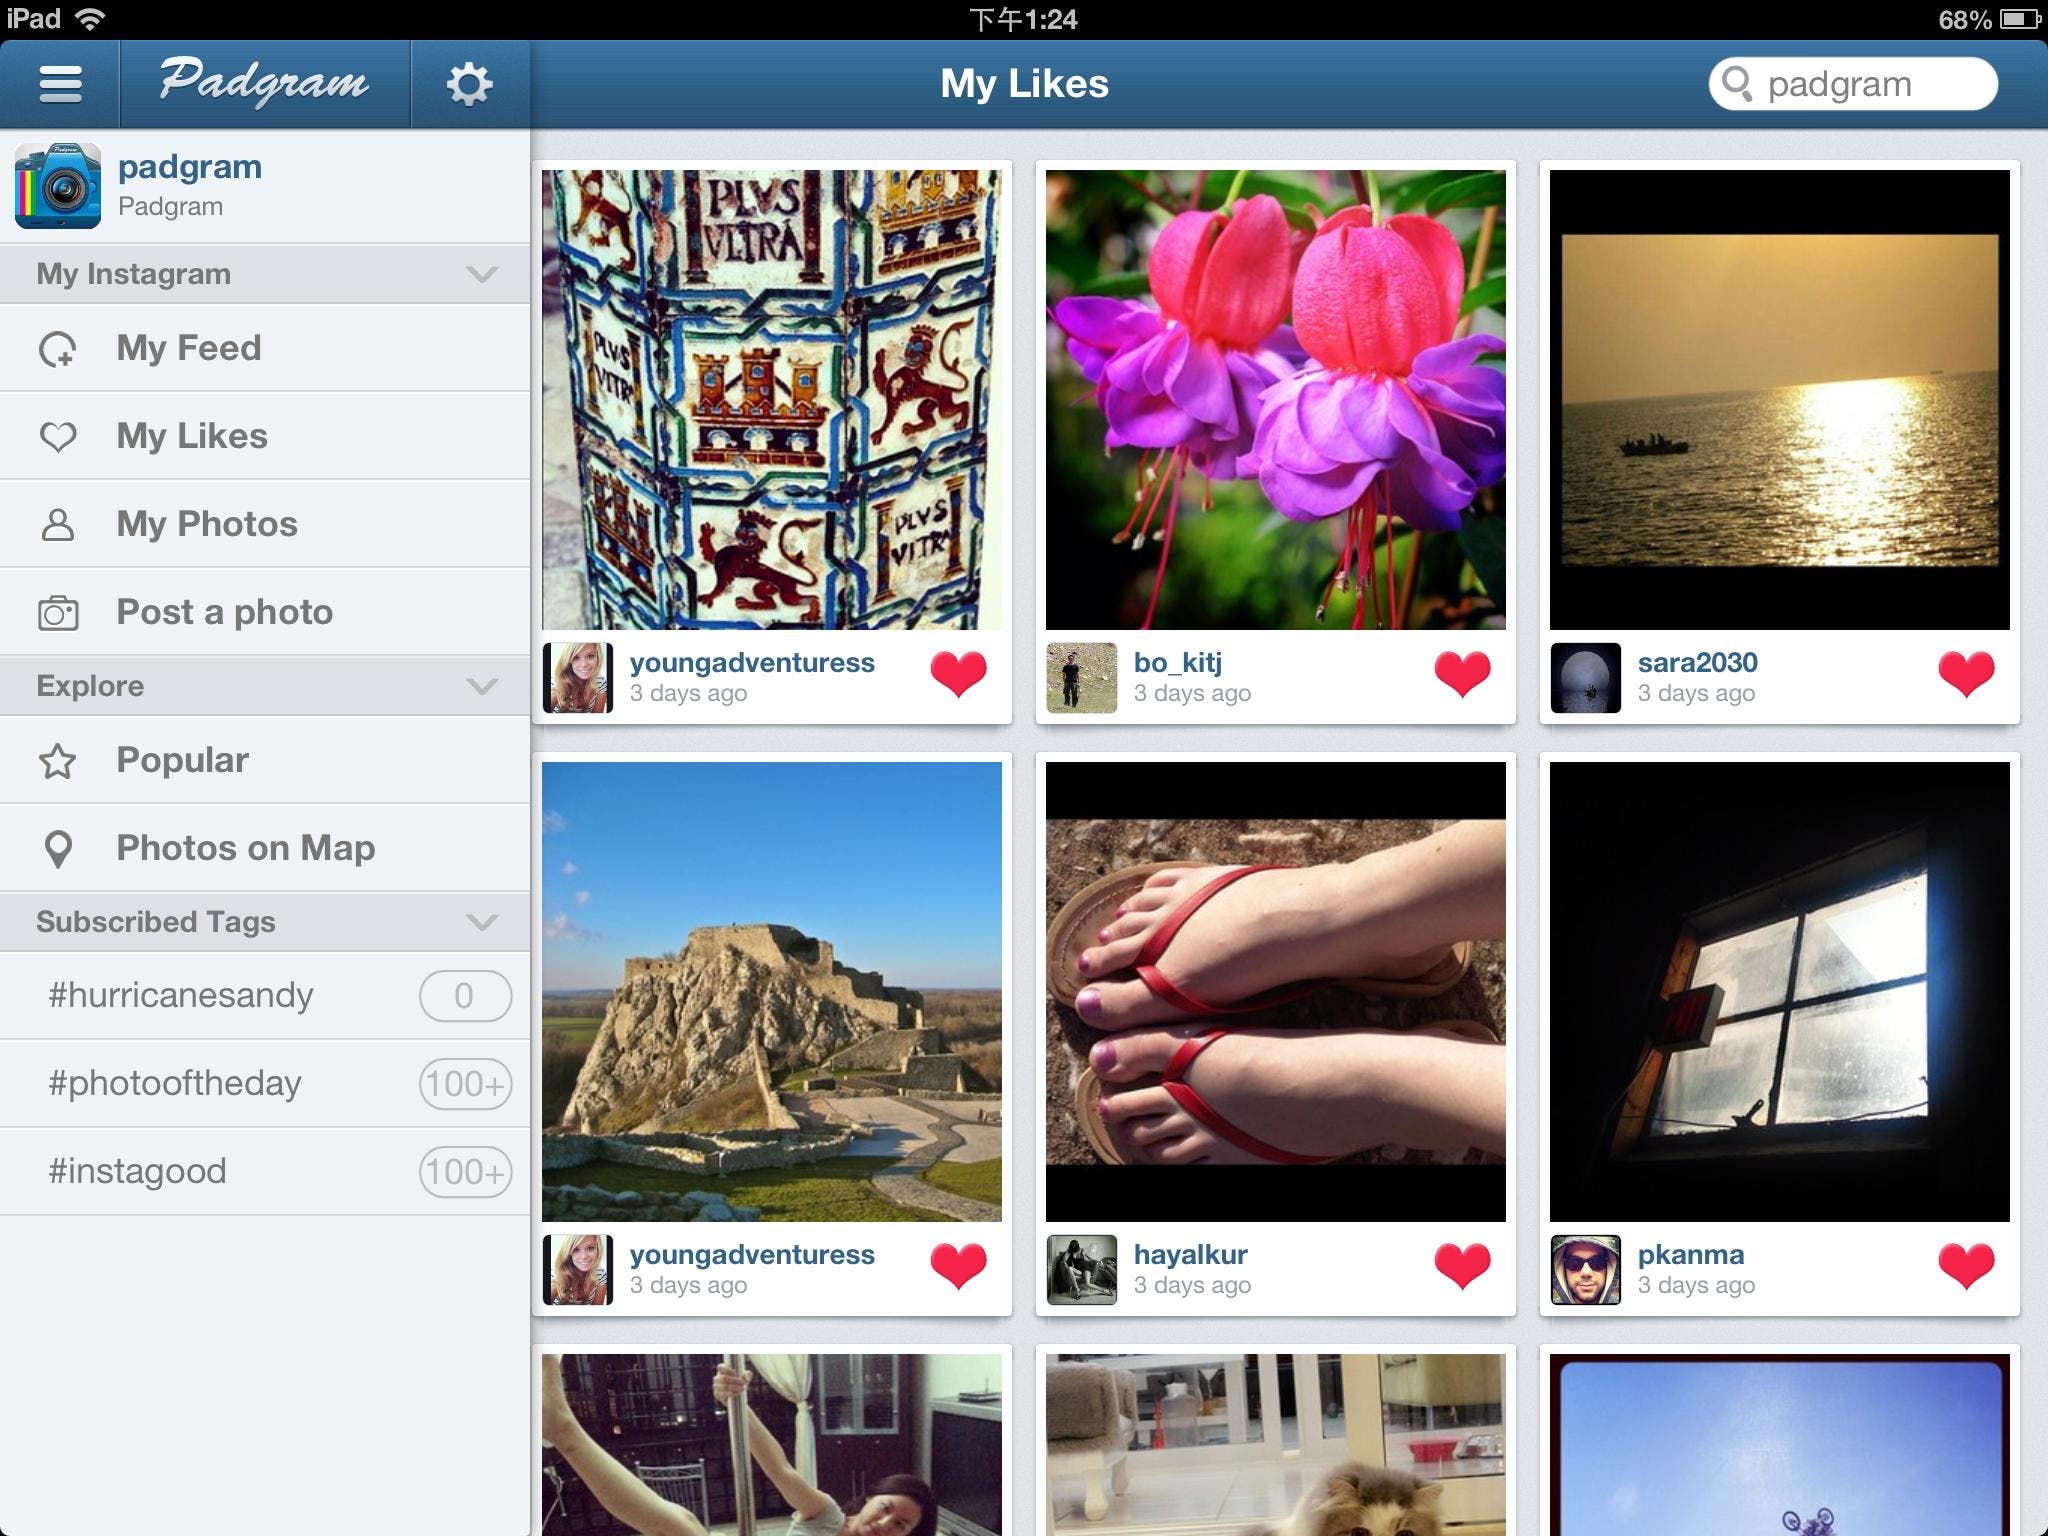Screen dimensions: 2048x1536
Task: Open bo_kitj username link
Action: [1178, 663]
